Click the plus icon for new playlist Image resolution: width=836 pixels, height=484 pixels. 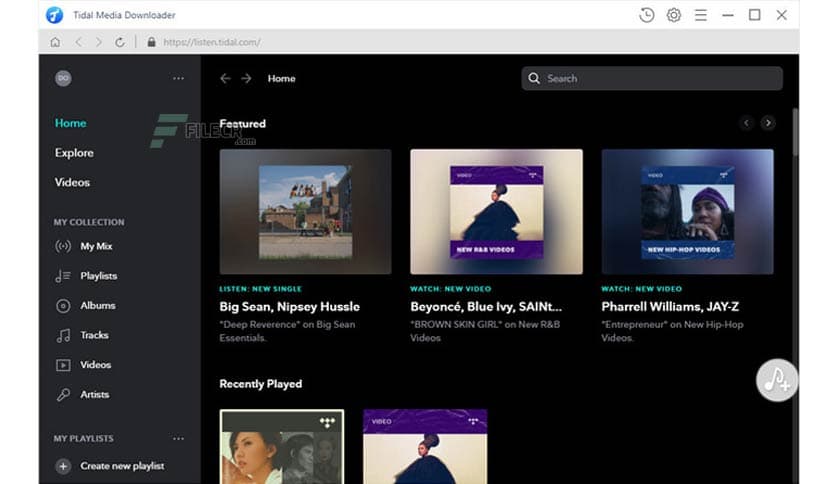(x=63, y=466)
